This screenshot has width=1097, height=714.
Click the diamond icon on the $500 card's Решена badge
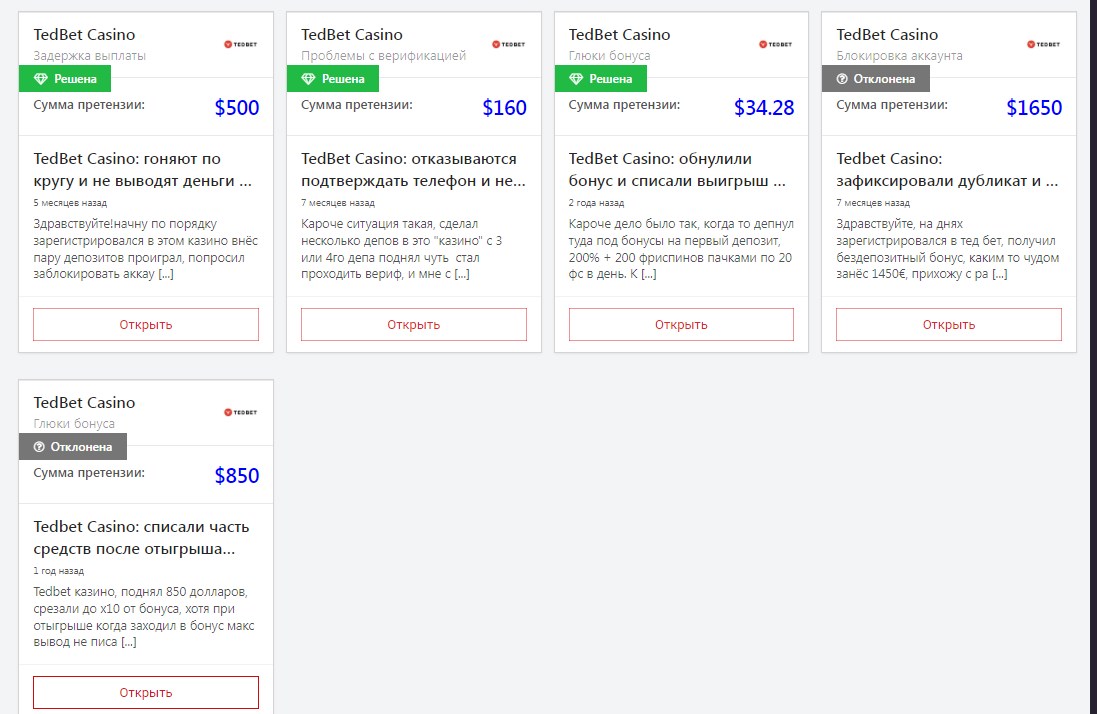41,79
